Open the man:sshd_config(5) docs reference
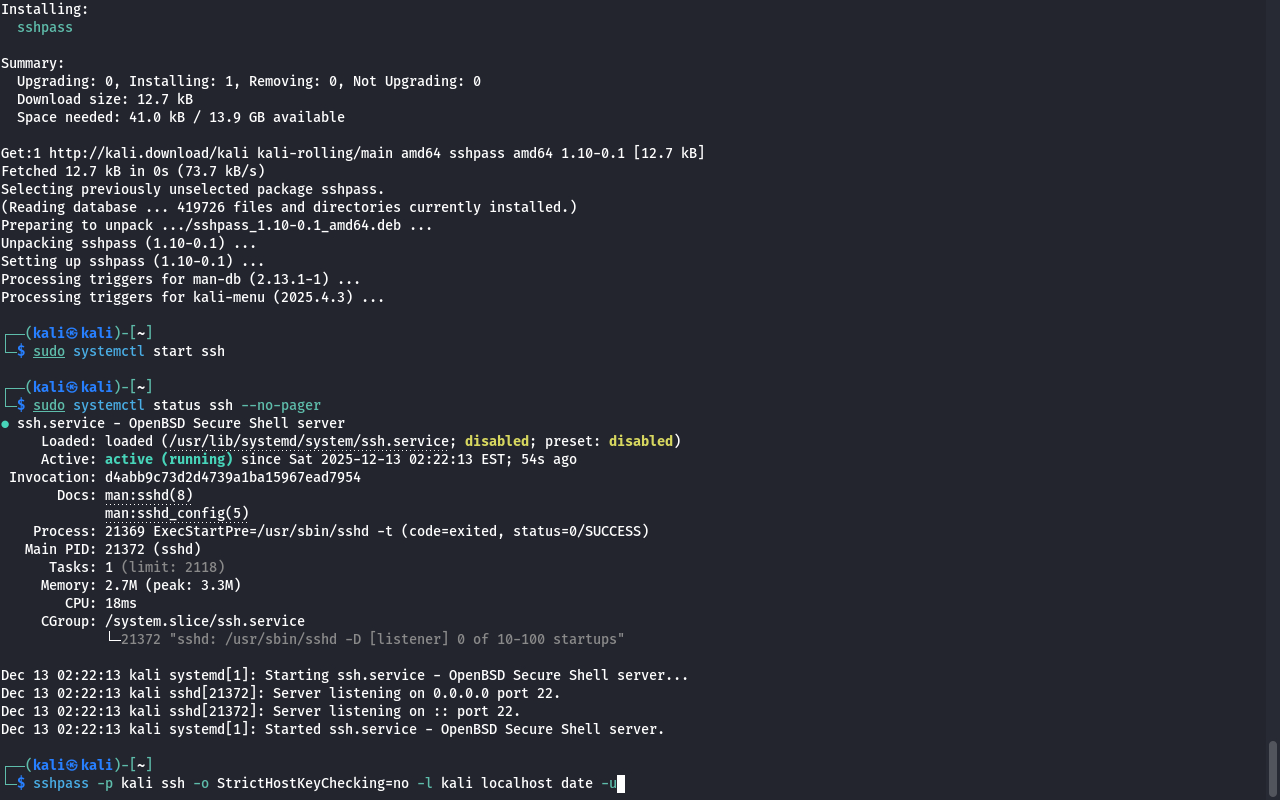This screenshot has height=800, width=1280. tap(177, 513)
